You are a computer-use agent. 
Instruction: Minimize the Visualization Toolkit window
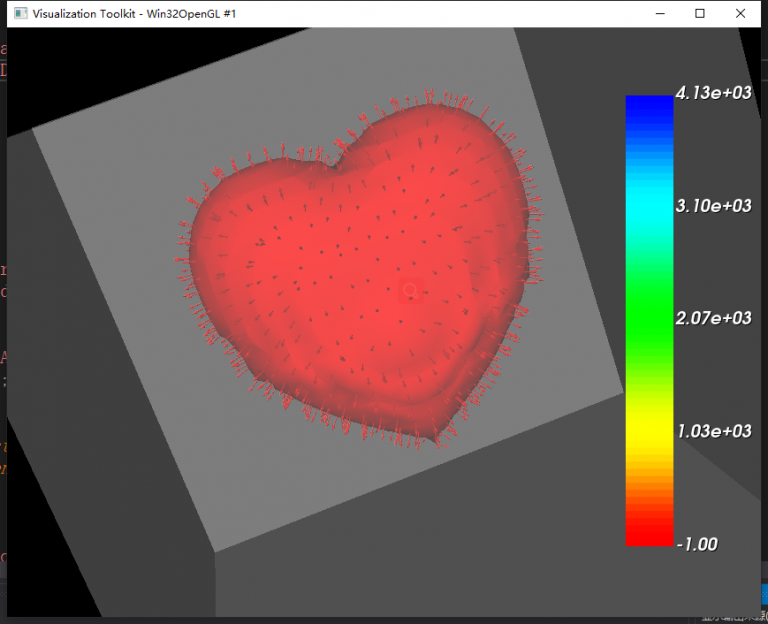pyautogui.click(x=660, y=14)
